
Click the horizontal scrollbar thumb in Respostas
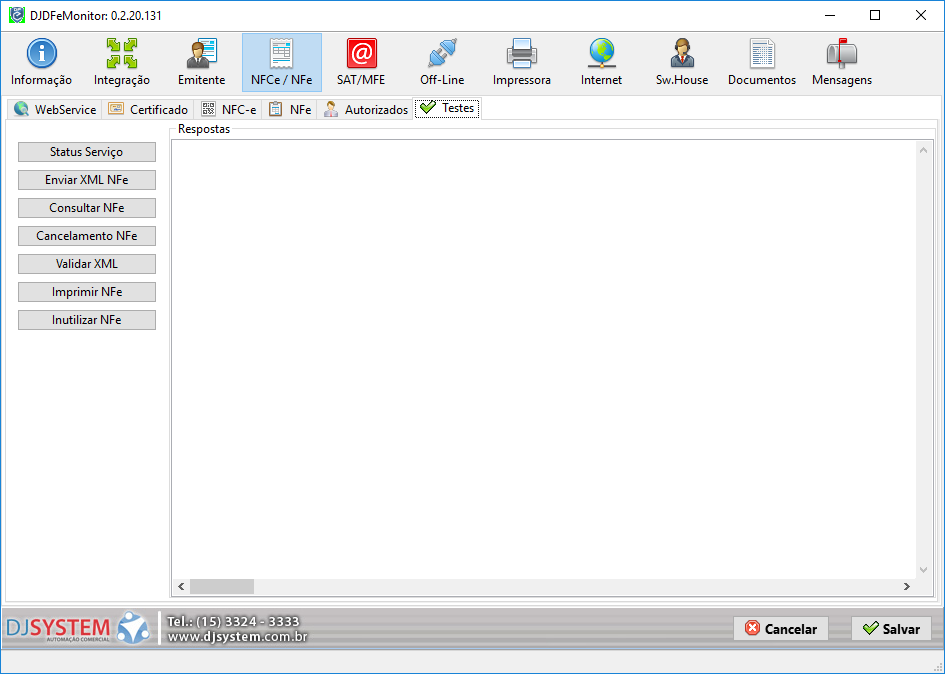(x=222, y=586)
